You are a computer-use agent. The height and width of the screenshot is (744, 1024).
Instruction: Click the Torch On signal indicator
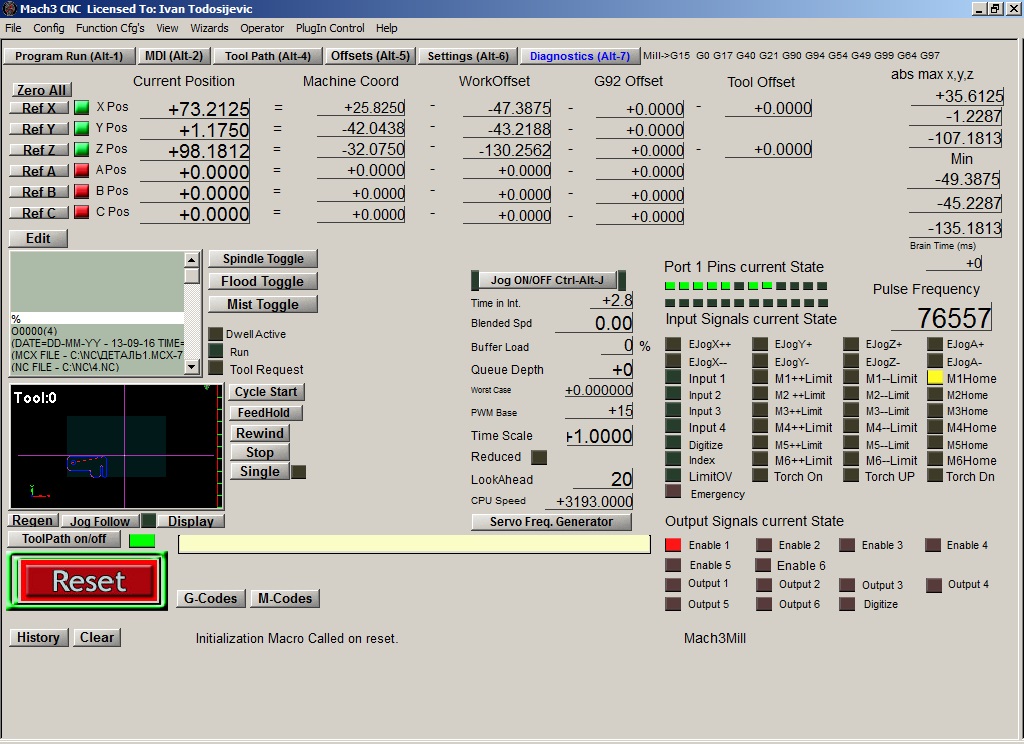pos(760,476)
